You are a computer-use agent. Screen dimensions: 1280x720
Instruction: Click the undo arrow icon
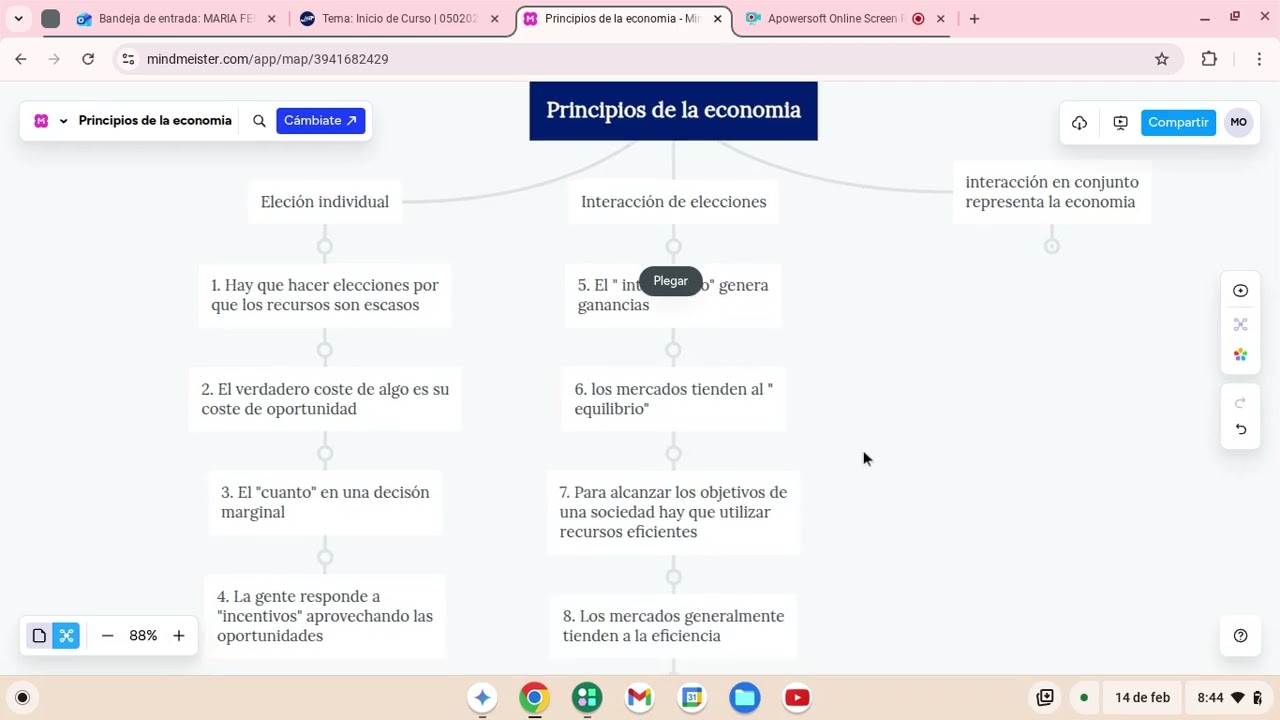click(1240, 429)
